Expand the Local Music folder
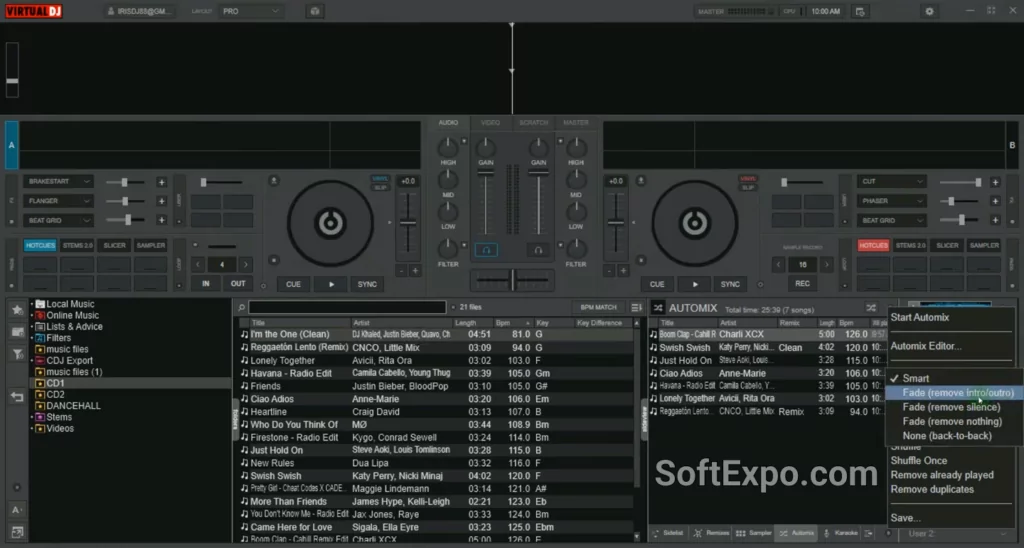This screenshot has height=548, width=1024. [x=32, y=304]
